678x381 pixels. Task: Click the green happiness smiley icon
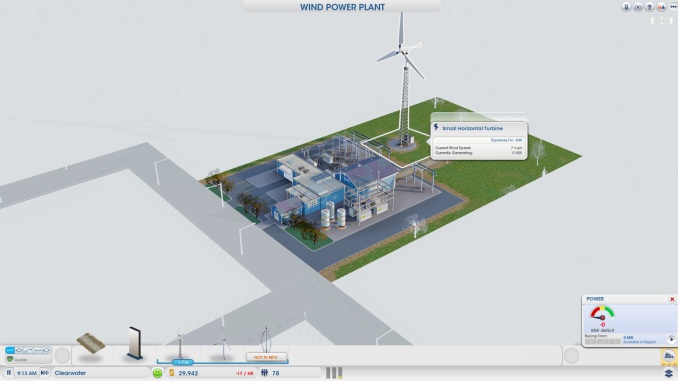point(157,373)
